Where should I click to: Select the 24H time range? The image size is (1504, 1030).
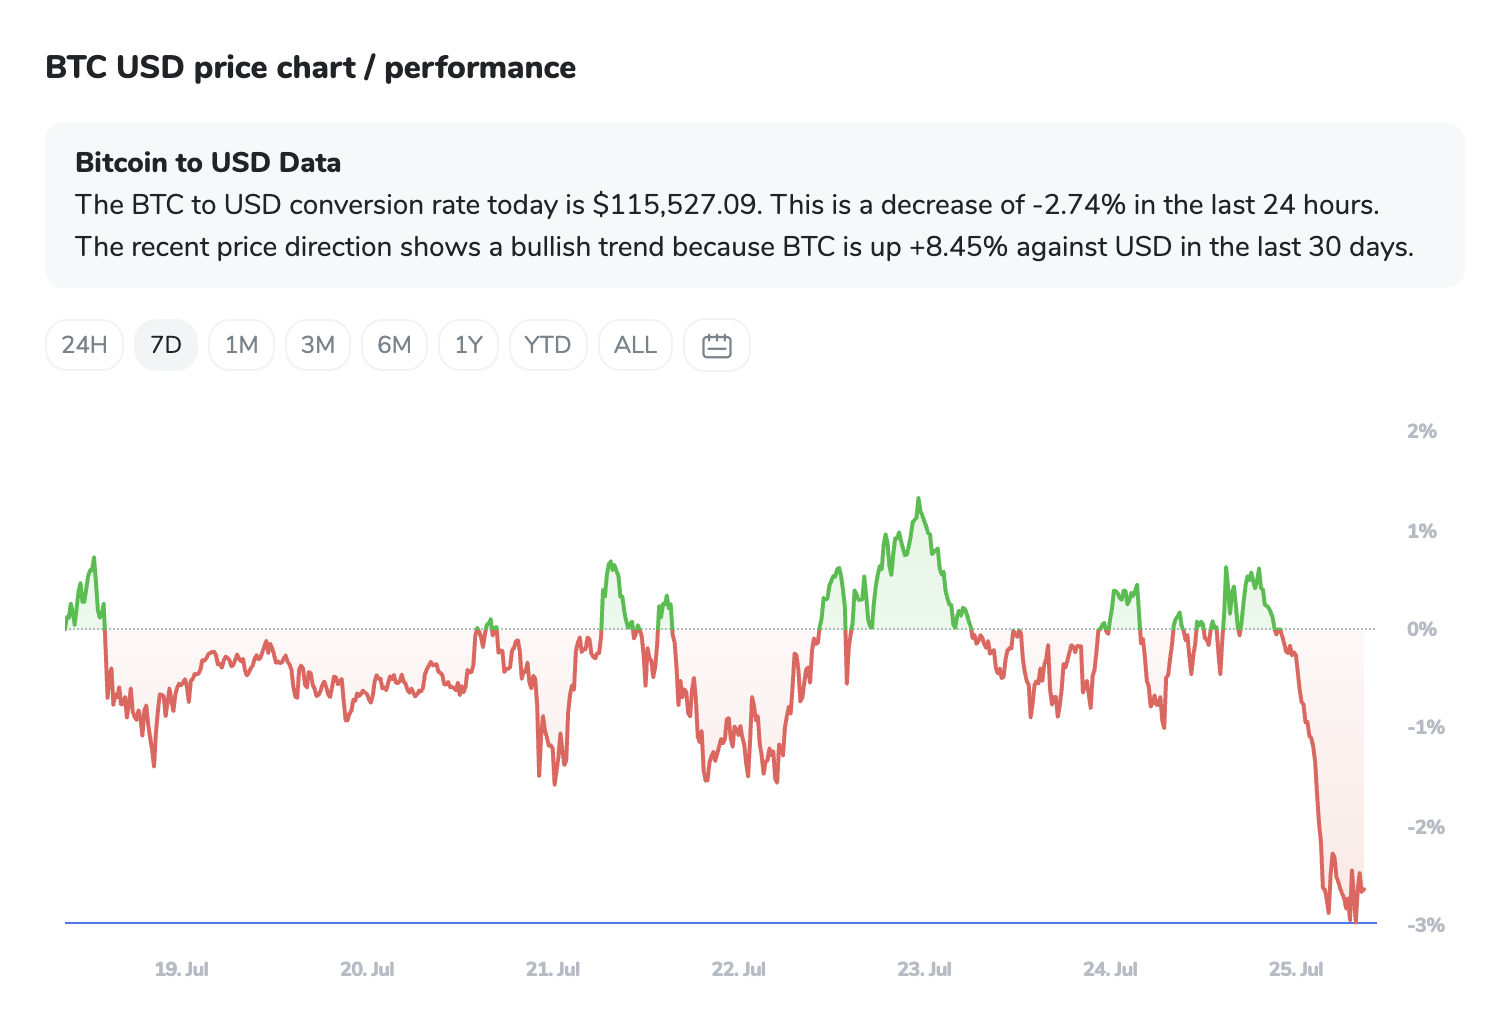pos(84,345)
